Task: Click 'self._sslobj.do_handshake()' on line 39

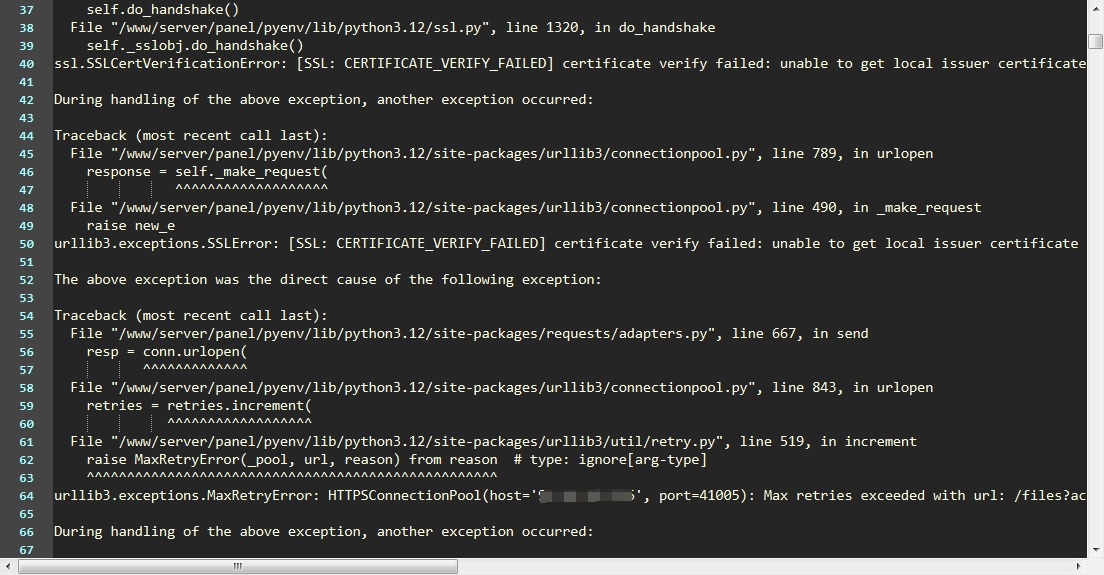Action: click(x=195, y=46)
